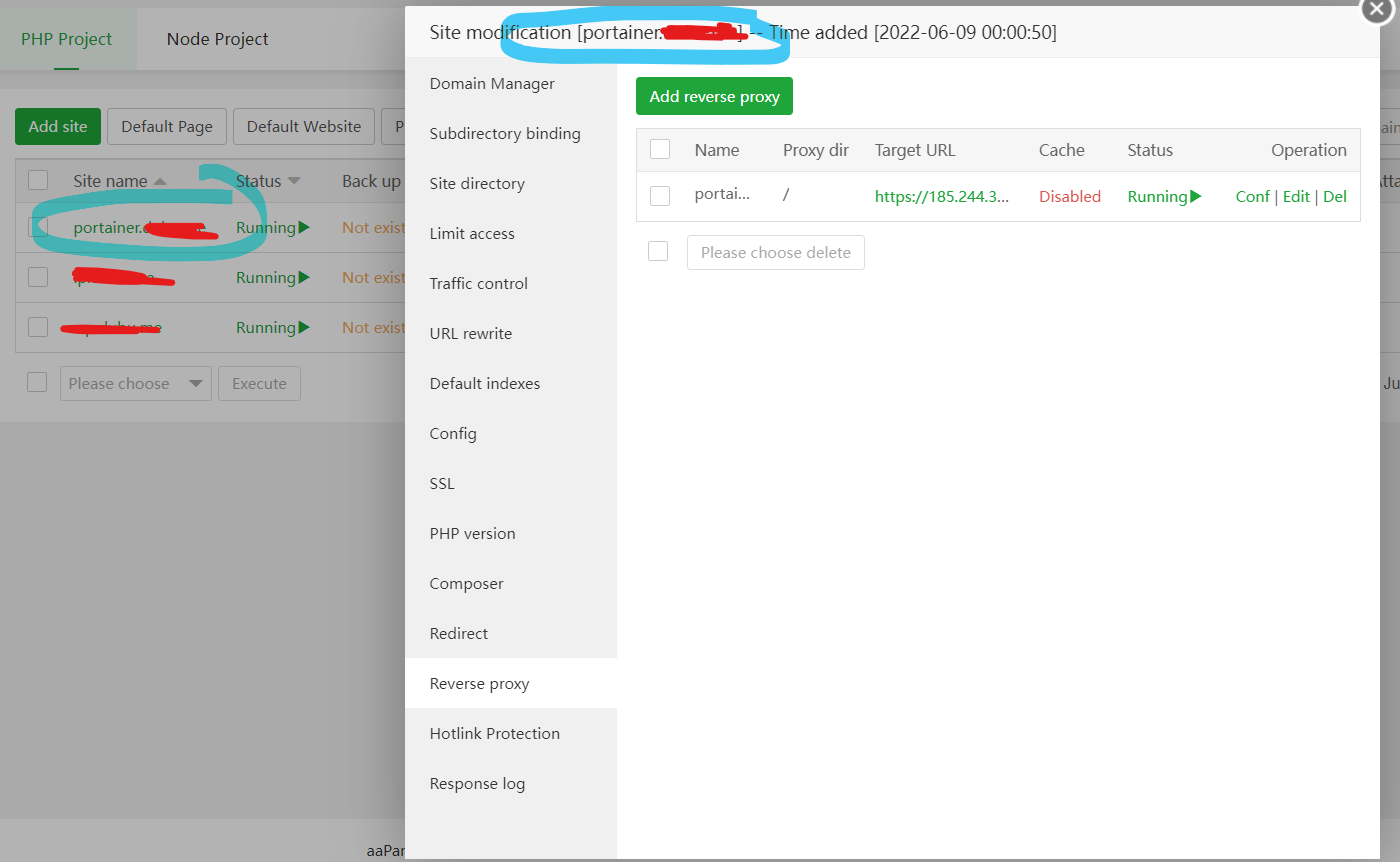Switch to the Node Project tab

click(217, 39)
